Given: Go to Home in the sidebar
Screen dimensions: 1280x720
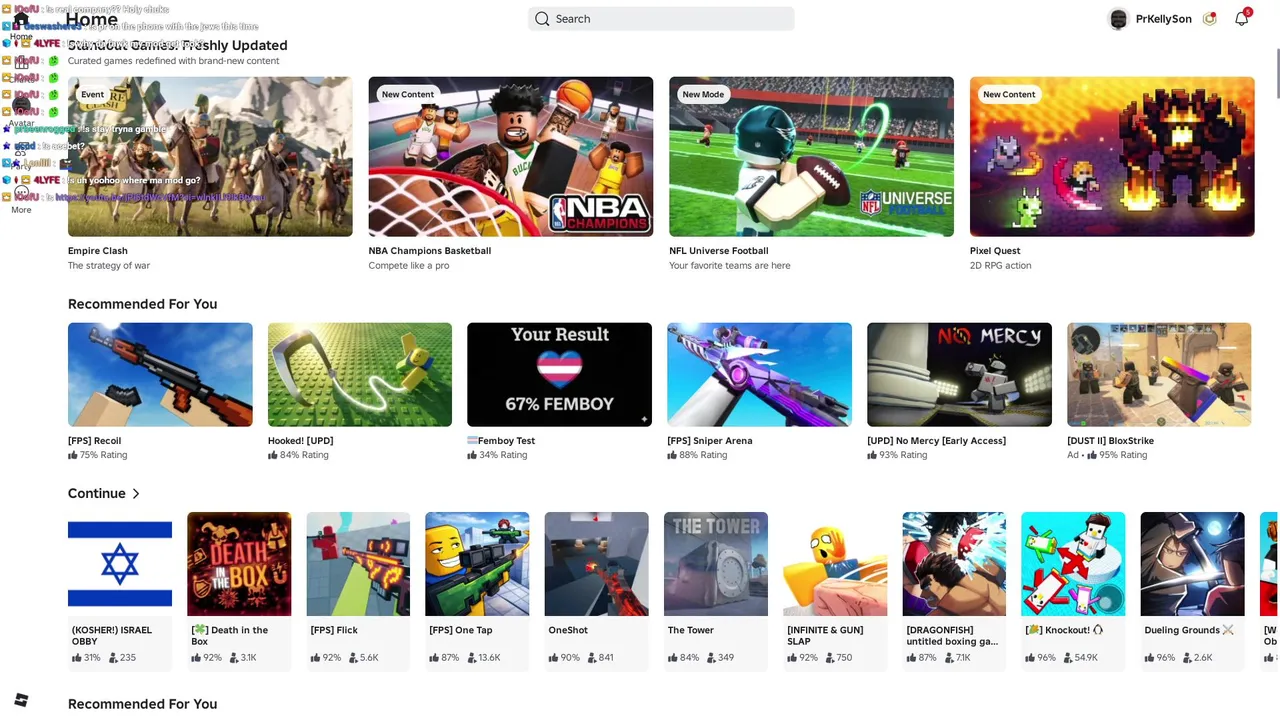Looking at the screenshot, I should [x=21, y=25].
